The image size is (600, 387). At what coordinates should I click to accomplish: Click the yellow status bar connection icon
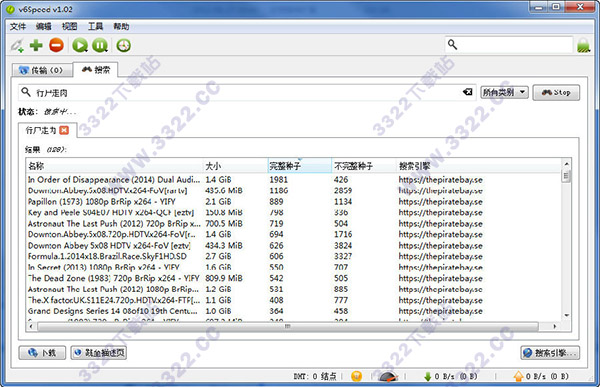(x=356, y=377)
